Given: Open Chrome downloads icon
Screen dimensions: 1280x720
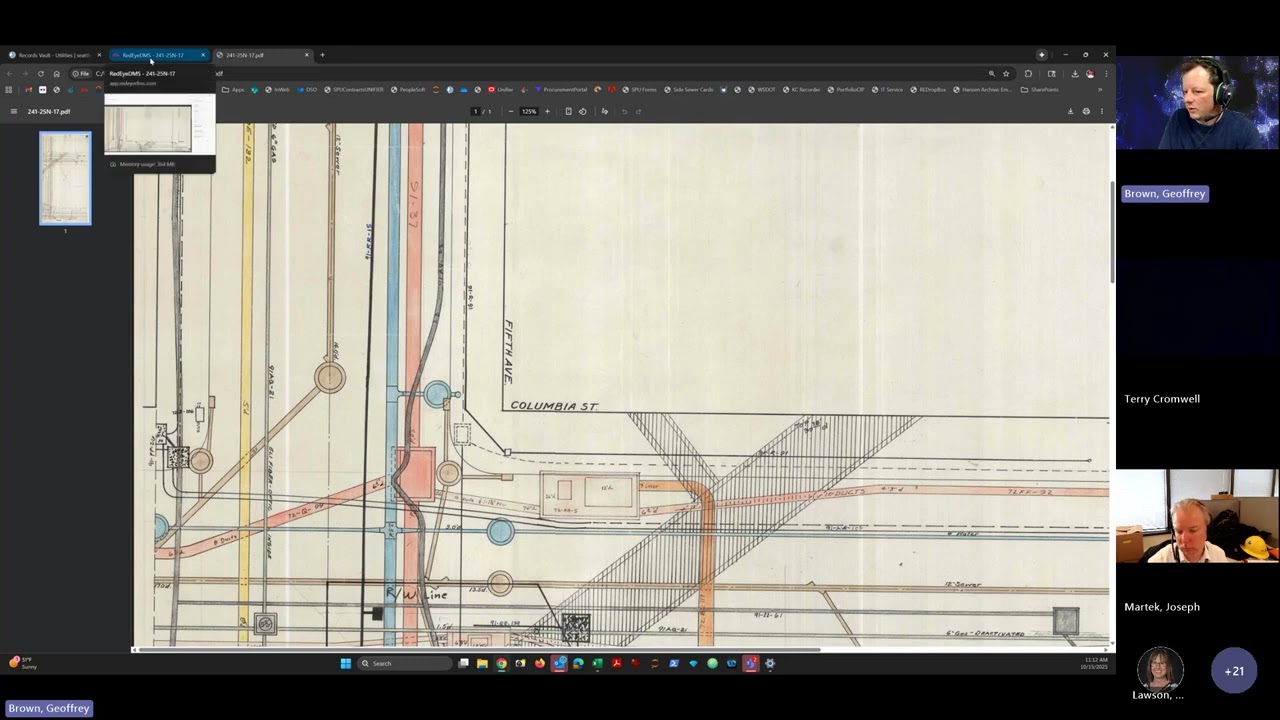Looking at the screenshot, I should tap(1075, 73).
